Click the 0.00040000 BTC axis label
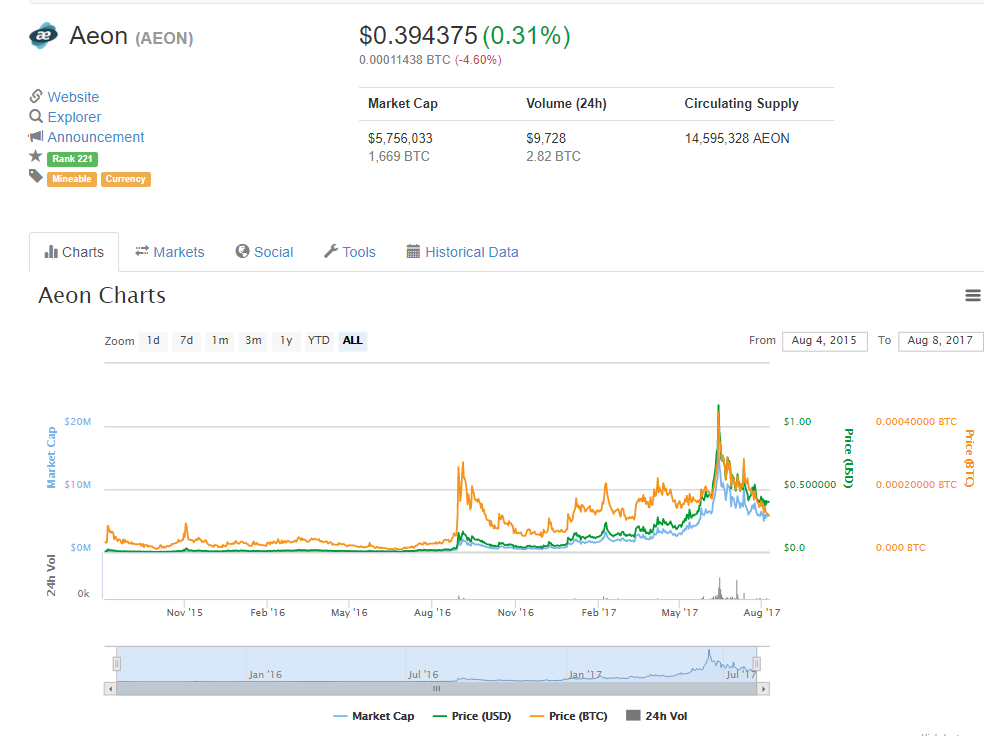Image resolution: width=984 pixels, height=736 pixels. pyautogui.click(x=916, y=422)
